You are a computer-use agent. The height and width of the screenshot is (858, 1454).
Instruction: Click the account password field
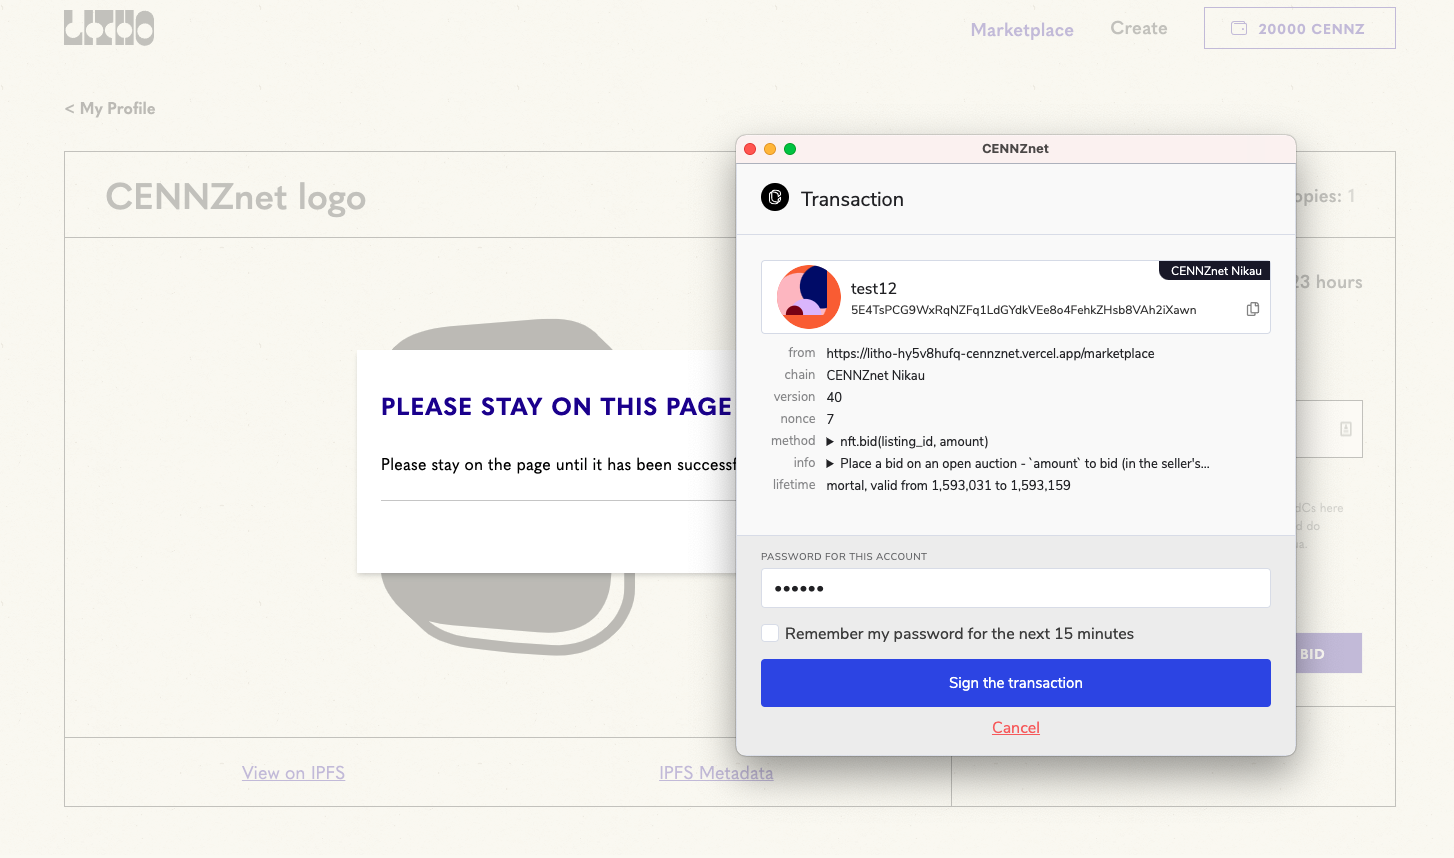[1015, 588]
